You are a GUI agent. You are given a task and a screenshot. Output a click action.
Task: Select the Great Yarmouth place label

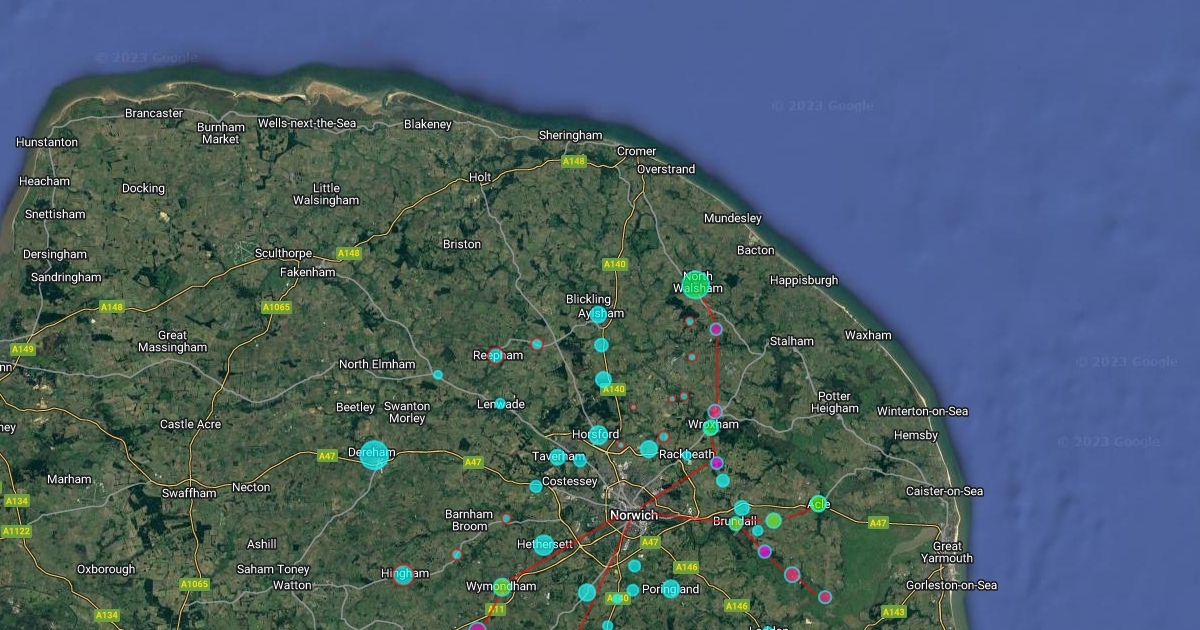point(947,552)
